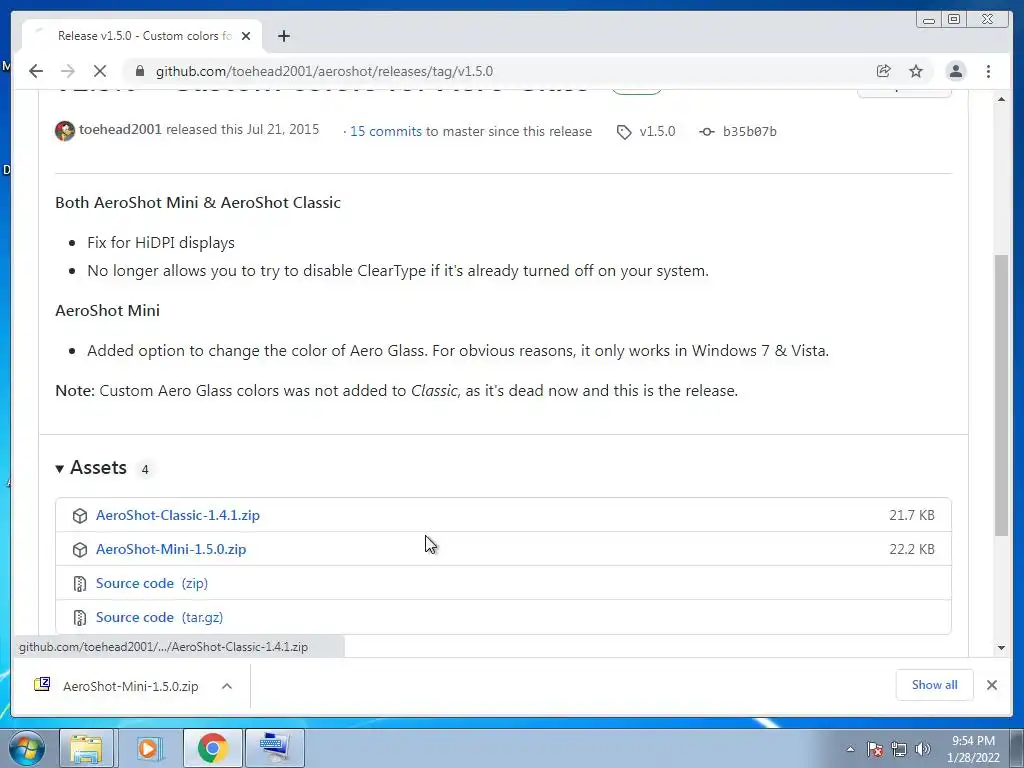The height and width of the screenshot is (768, 1024).
Task: Download Source code (zip)
Action: 152,583
